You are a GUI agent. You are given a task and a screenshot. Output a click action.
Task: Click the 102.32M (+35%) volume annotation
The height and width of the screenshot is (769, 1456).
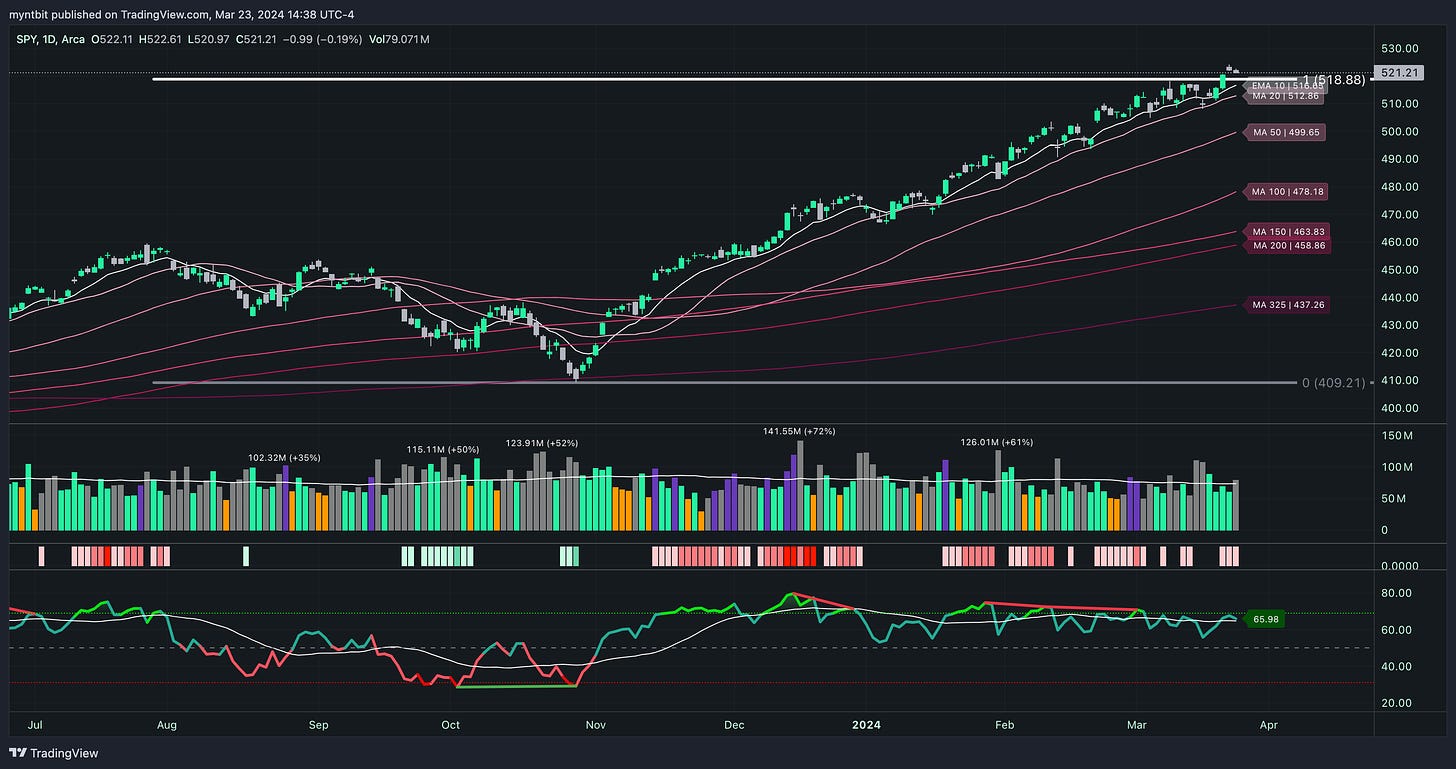point(284,458)
